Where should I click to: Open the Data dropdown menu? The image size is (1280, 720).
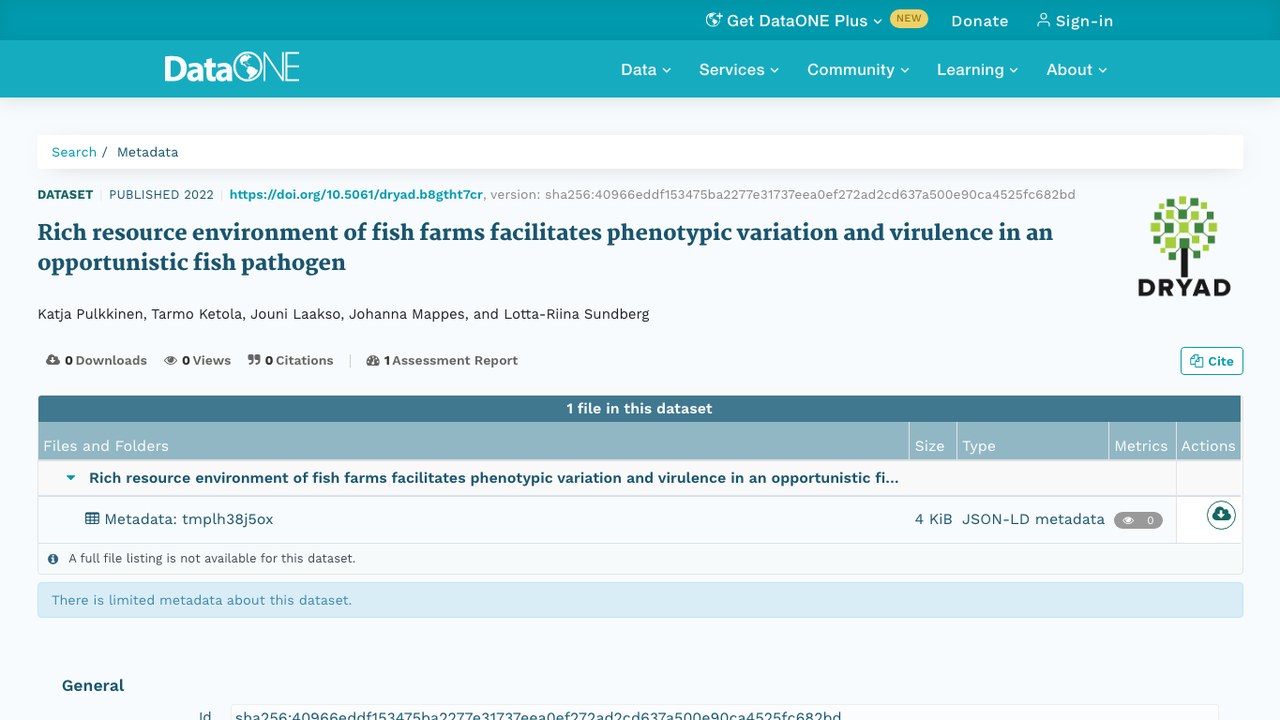[646, 69]
